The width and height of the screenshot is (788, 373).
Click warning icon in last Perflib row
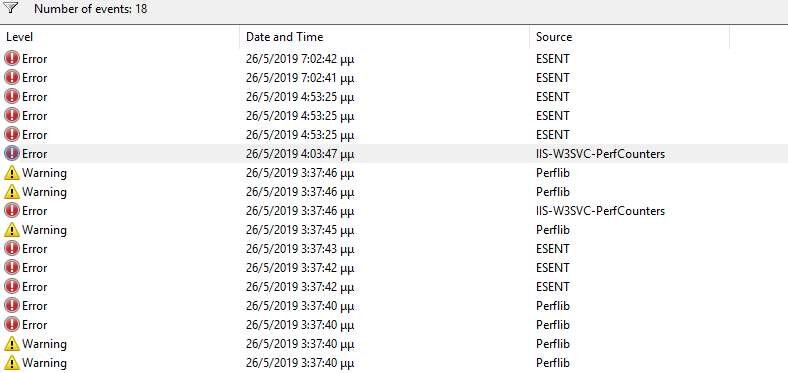point(12,362)
